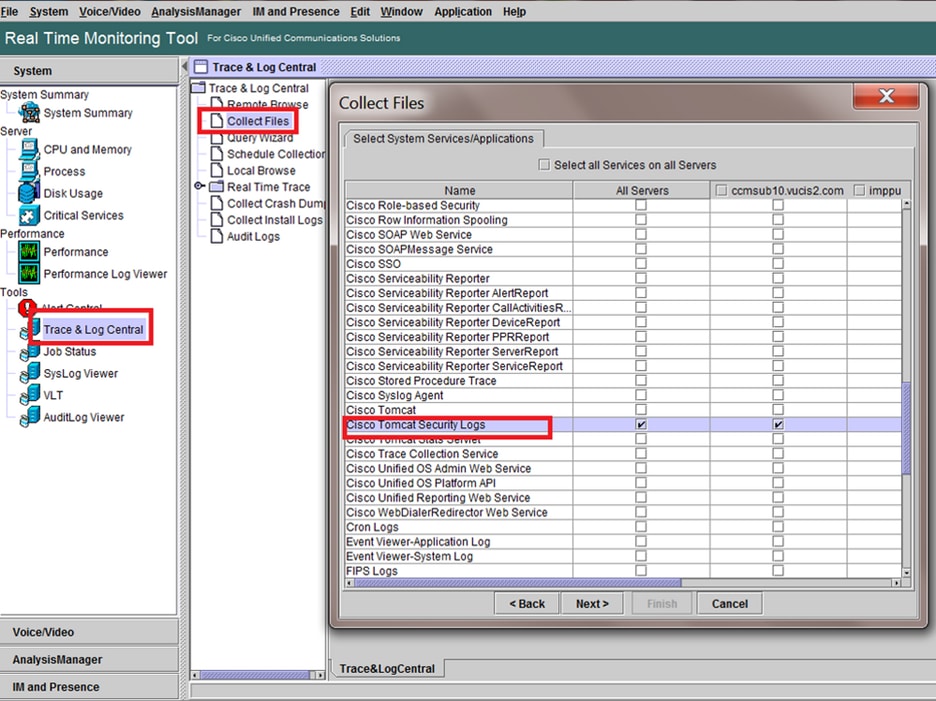Viewport: 936px width, 701px height.
Task: Open the File menu
Action: click(9, 11)
